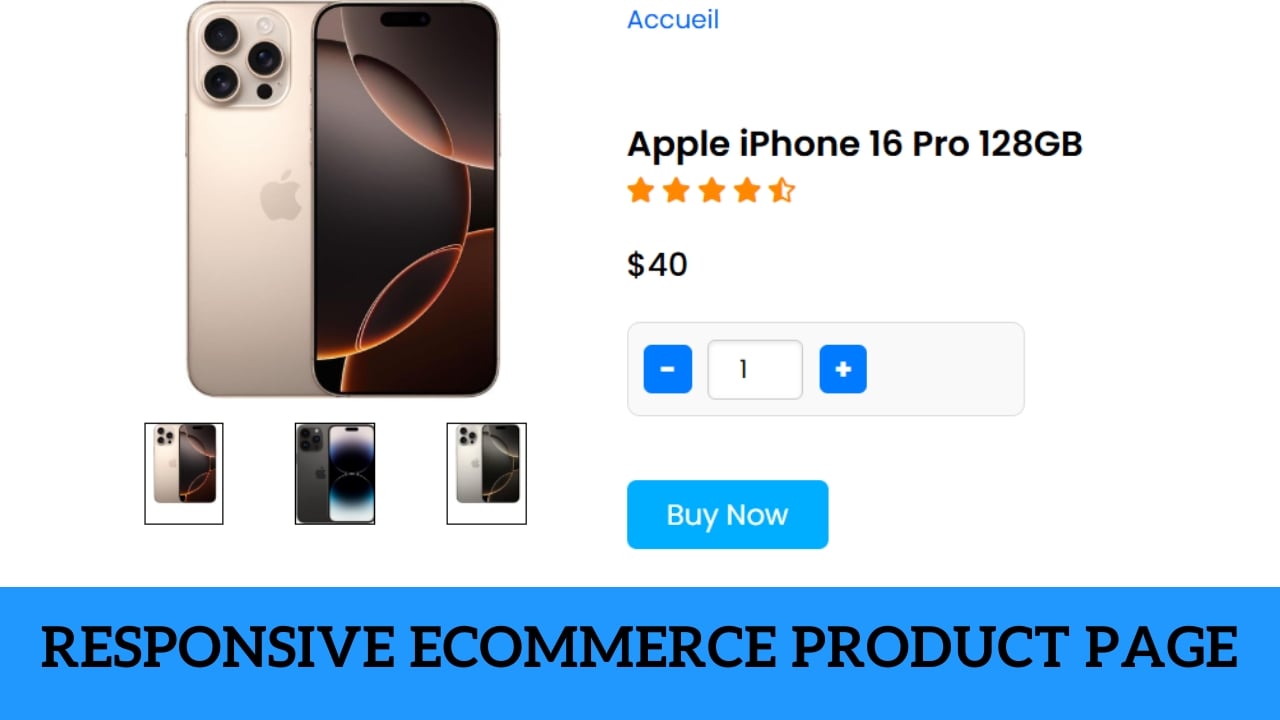Click the front phone screen in main image
This screenshot has height=720, width=1280.
(x=406, y=199)
